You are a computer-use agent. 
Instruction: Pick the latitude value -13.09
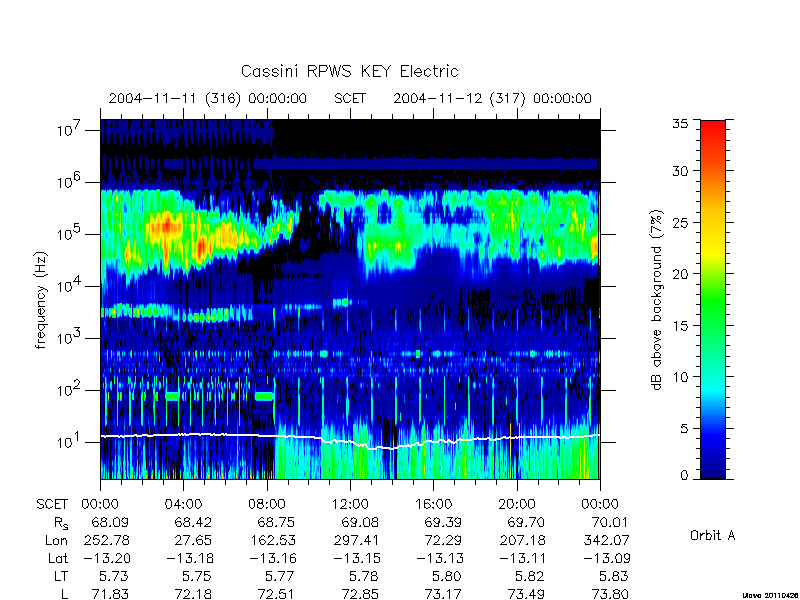tap(606, 559)
